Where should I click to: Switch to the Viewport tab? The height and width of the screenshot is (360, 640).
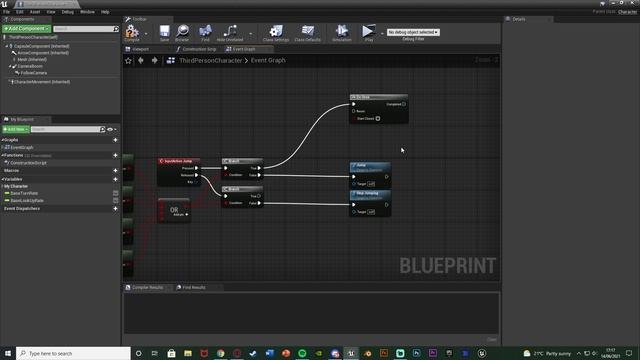tap(140, 49)
